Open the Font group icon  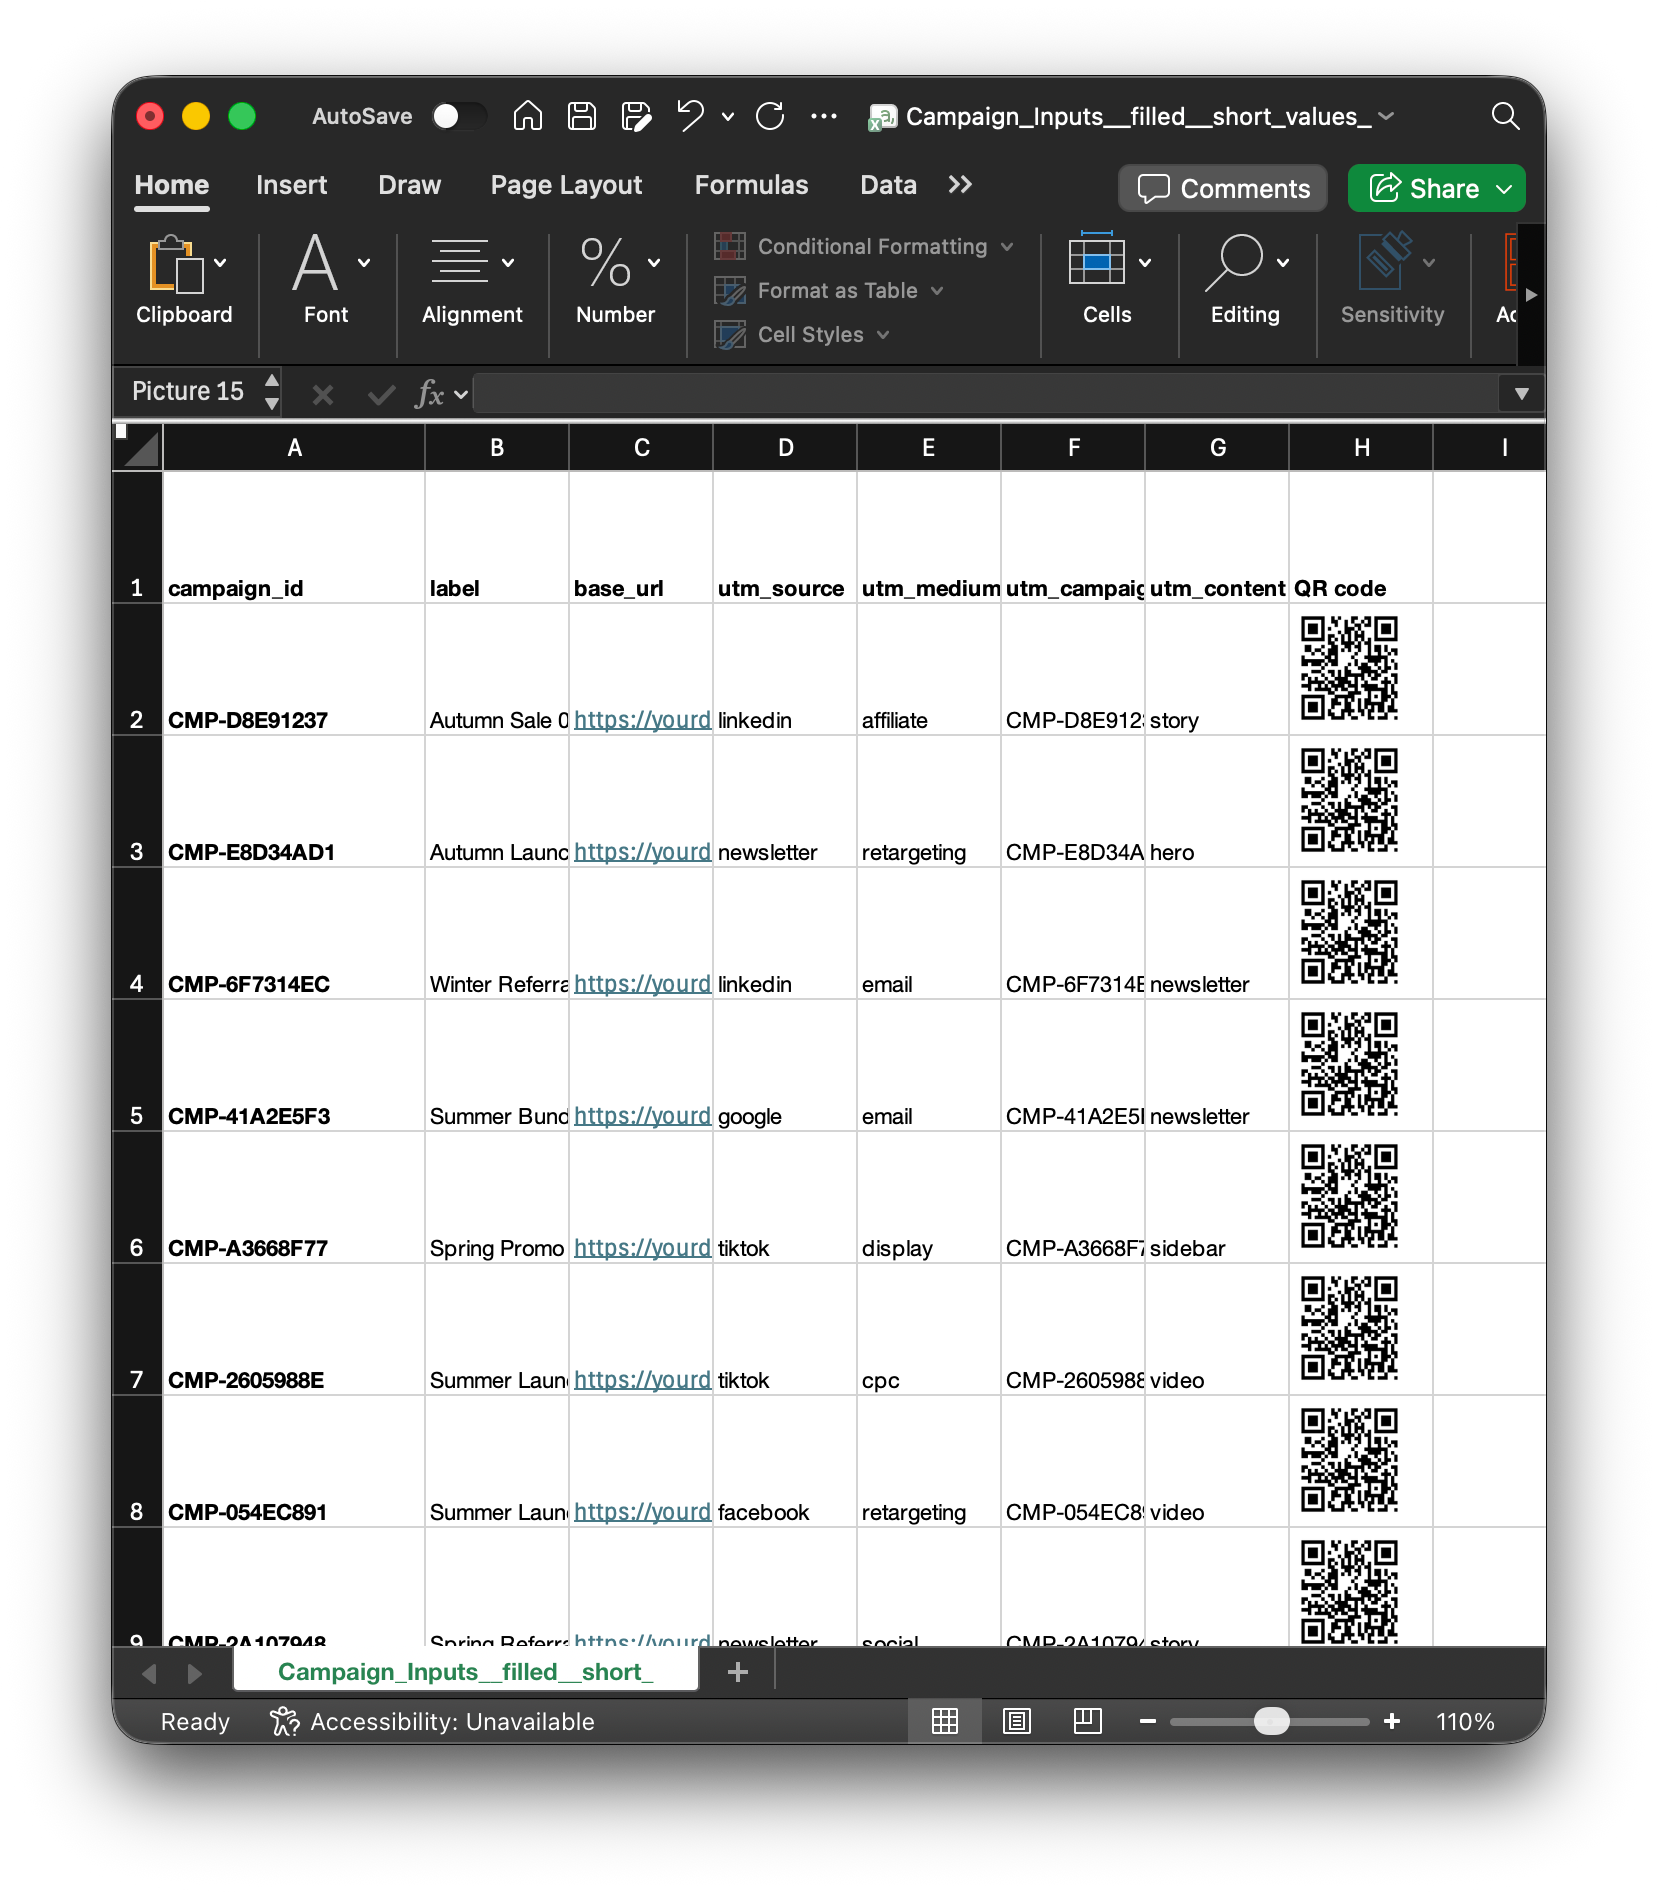click(x=315, y=262)
